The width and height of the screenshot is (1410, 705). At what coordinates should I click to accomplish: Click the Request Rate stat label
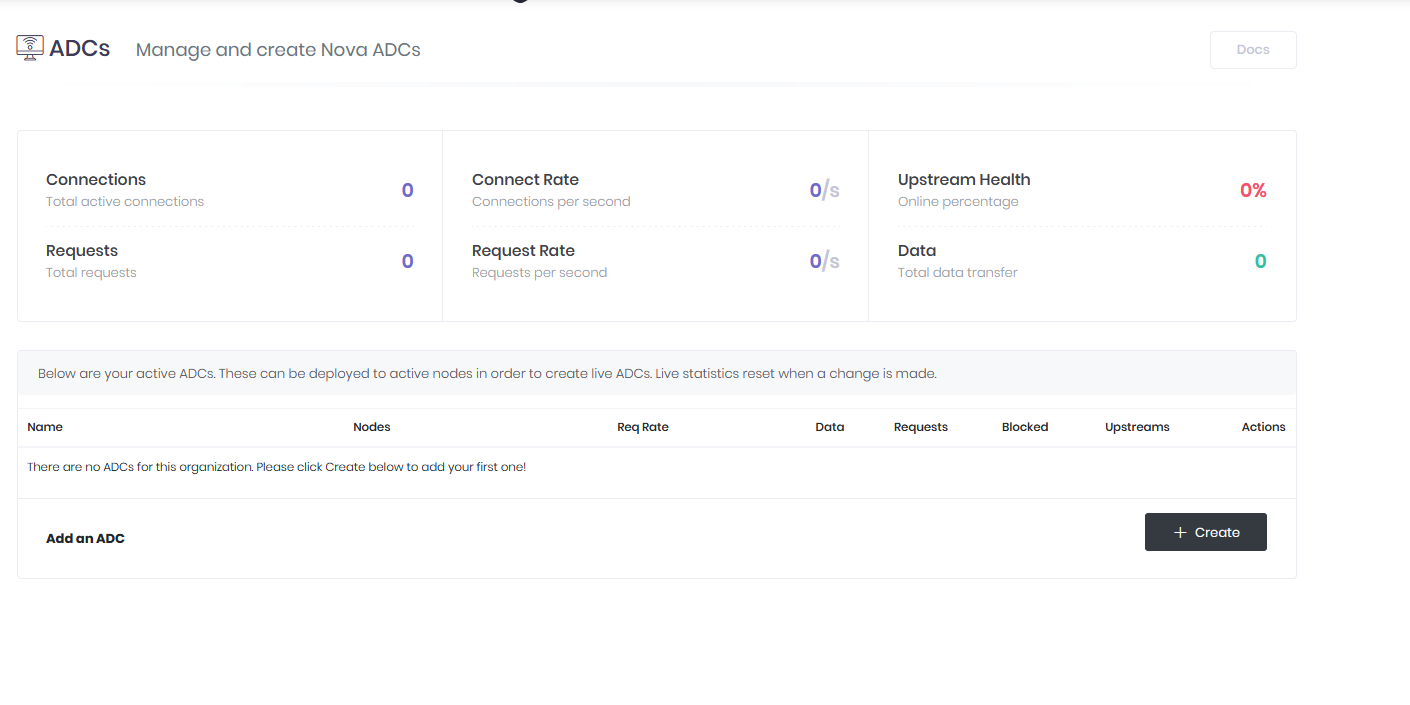point(523,251)
